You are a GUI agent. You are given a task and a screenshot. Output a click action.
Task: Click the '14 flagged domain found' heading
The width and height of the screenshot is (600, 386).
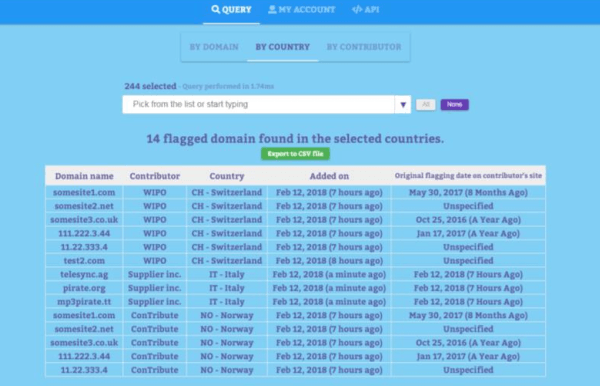tap(295, 138)
